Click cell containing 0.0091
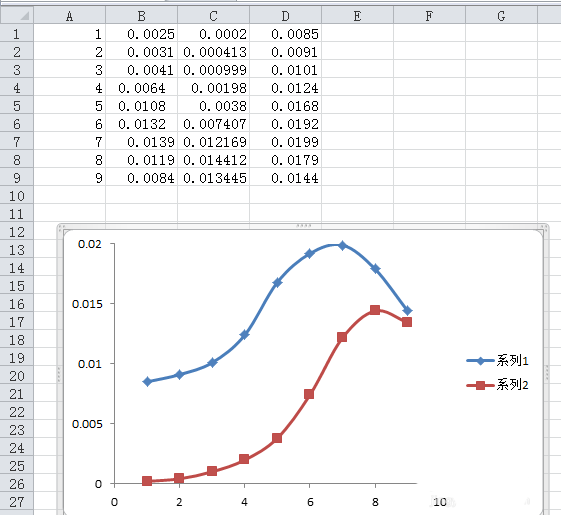The height and width of the screenshot is (521, 561). [285, 51]
